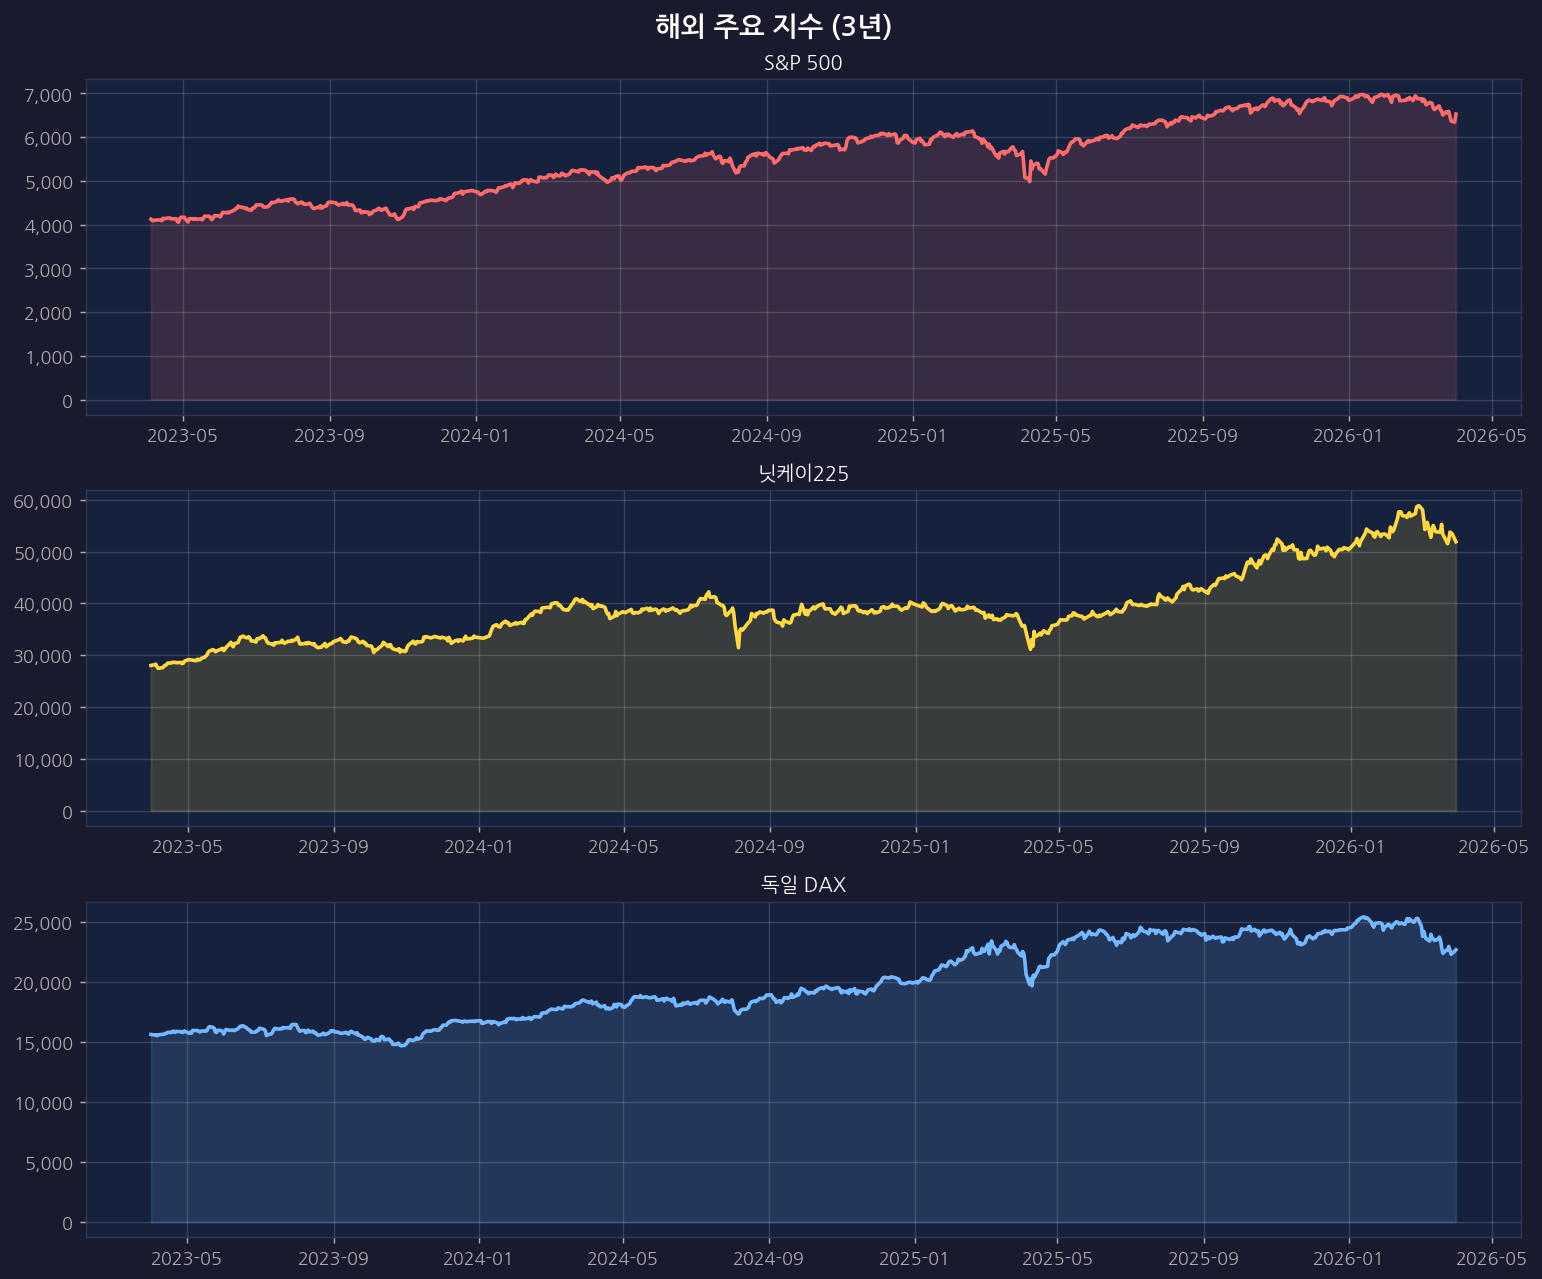Click the 2024-09 x-axis label under DAX chart
The width and height of the screenshot is (1542, 1279).
click(x=768, y=1258)
